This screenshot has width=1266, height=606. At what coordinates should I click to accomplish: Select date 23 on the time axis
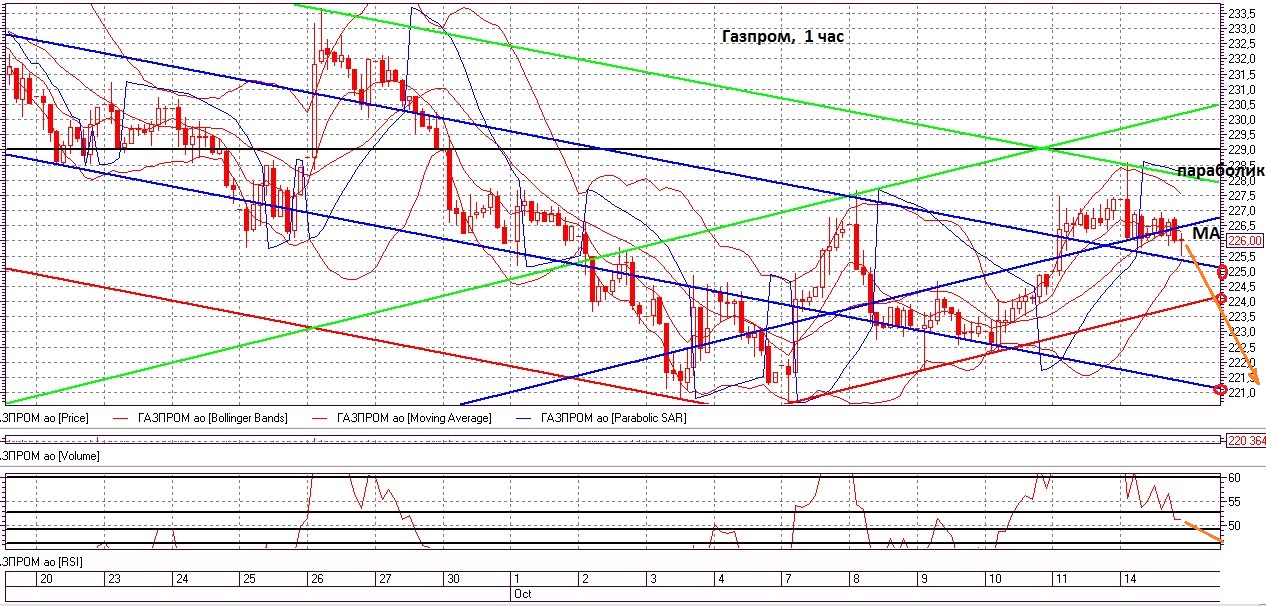pos(114,579)
